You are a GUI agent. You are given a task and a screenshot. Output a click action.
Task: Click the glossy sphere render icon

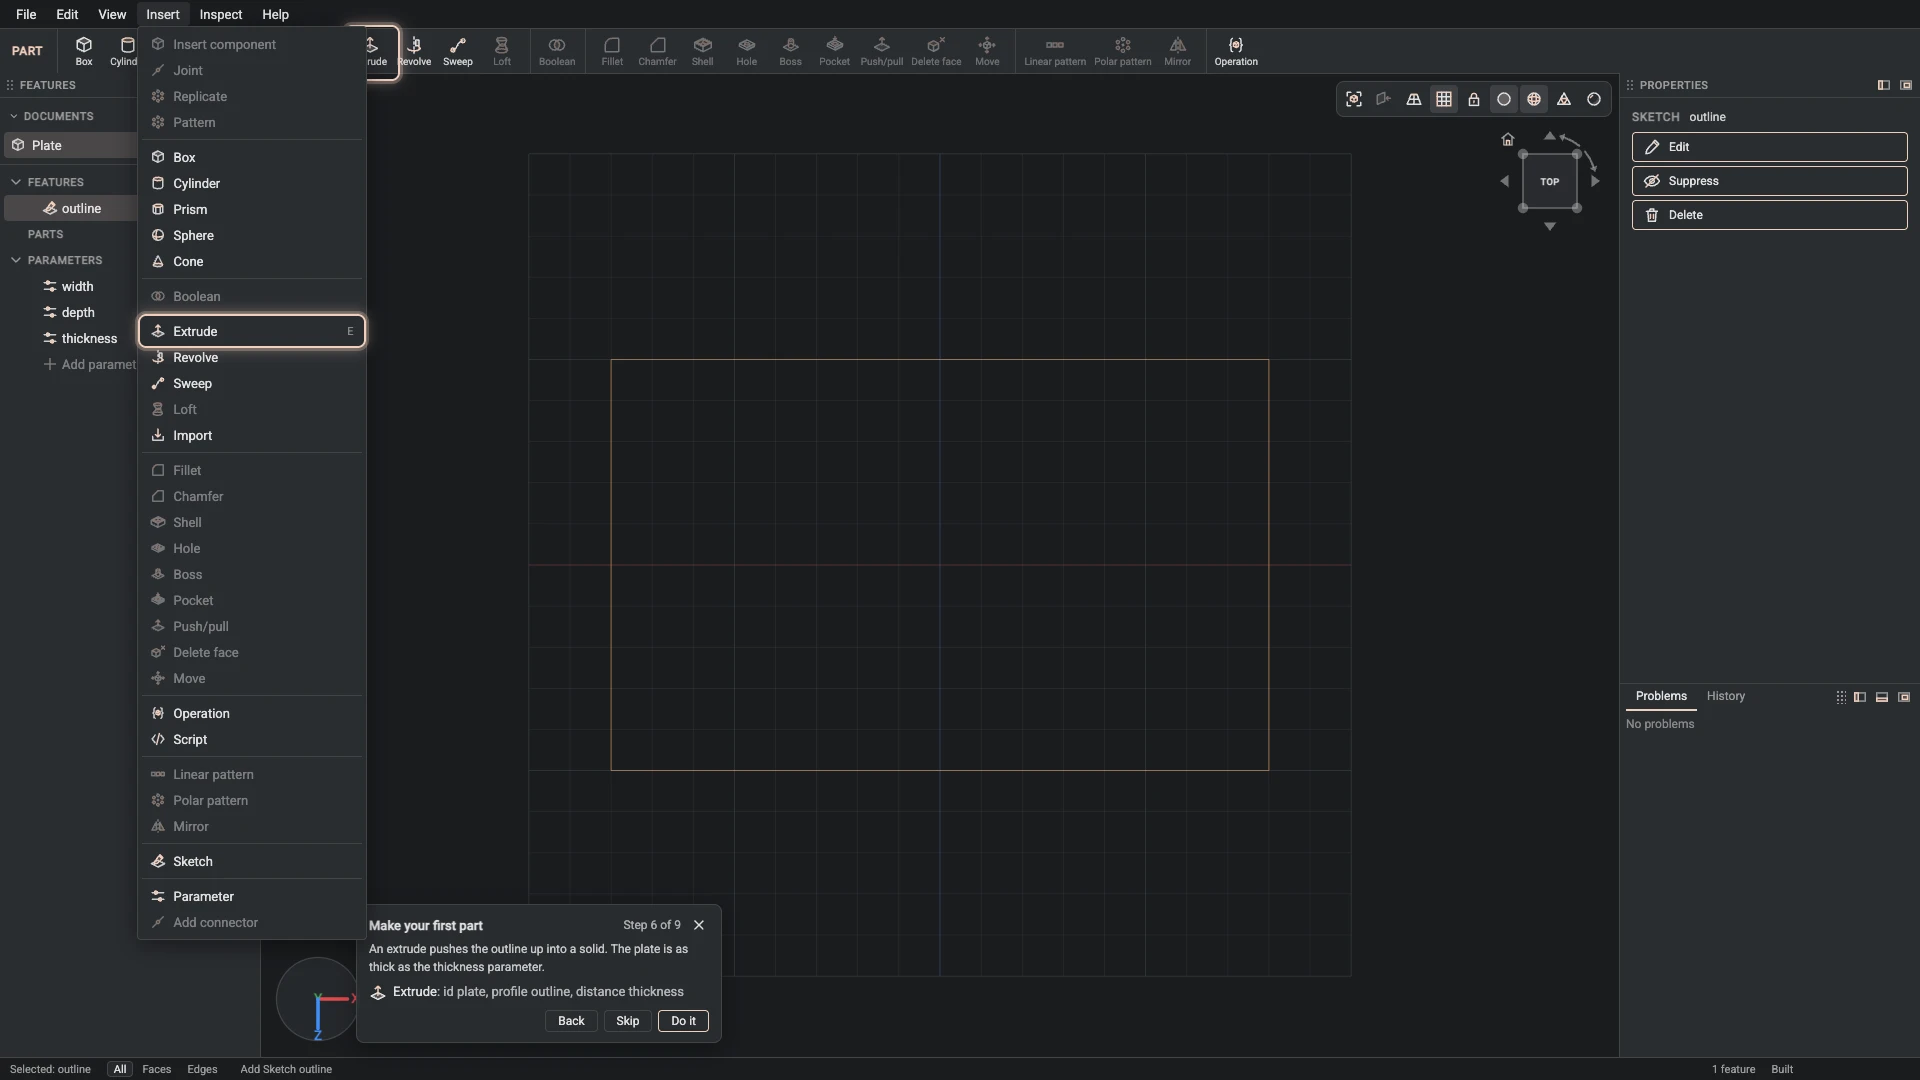[1594, 99]
